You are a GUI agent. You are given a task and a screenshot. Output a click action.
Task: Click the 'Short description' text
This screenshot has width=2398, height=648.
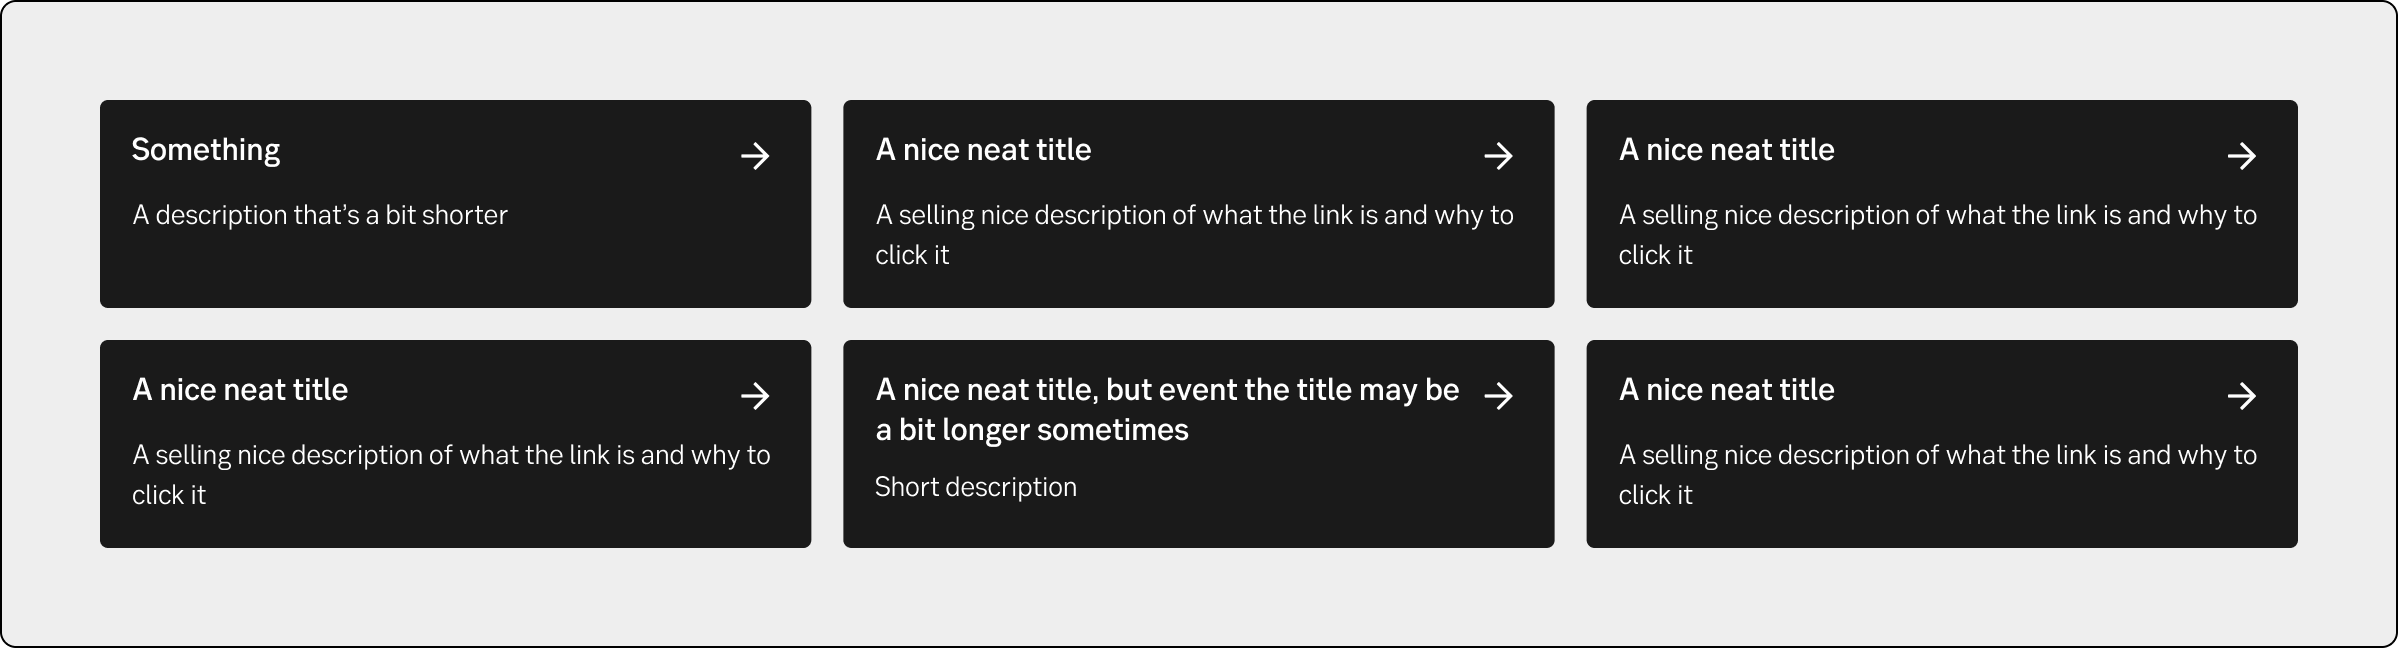(976, 487)
